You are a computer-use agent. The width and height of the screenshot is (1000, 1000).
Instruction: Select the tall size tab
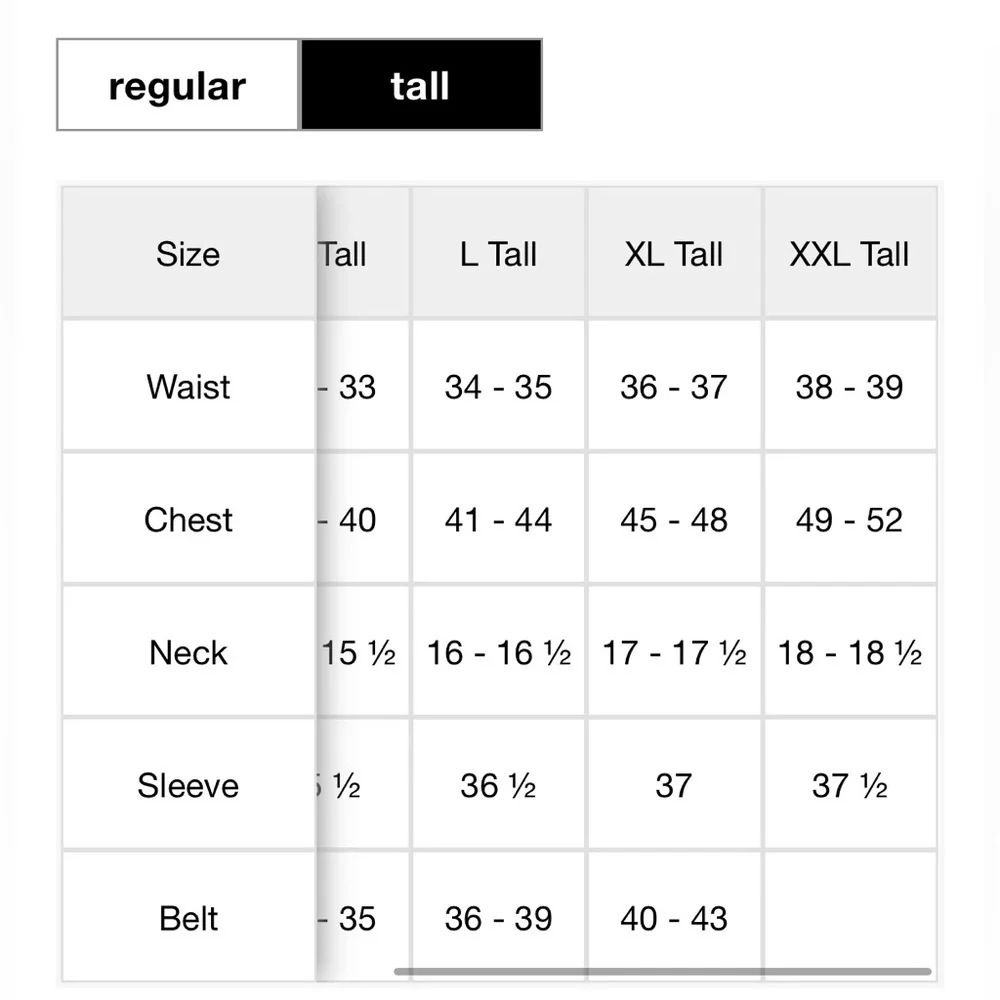[421, 85]
